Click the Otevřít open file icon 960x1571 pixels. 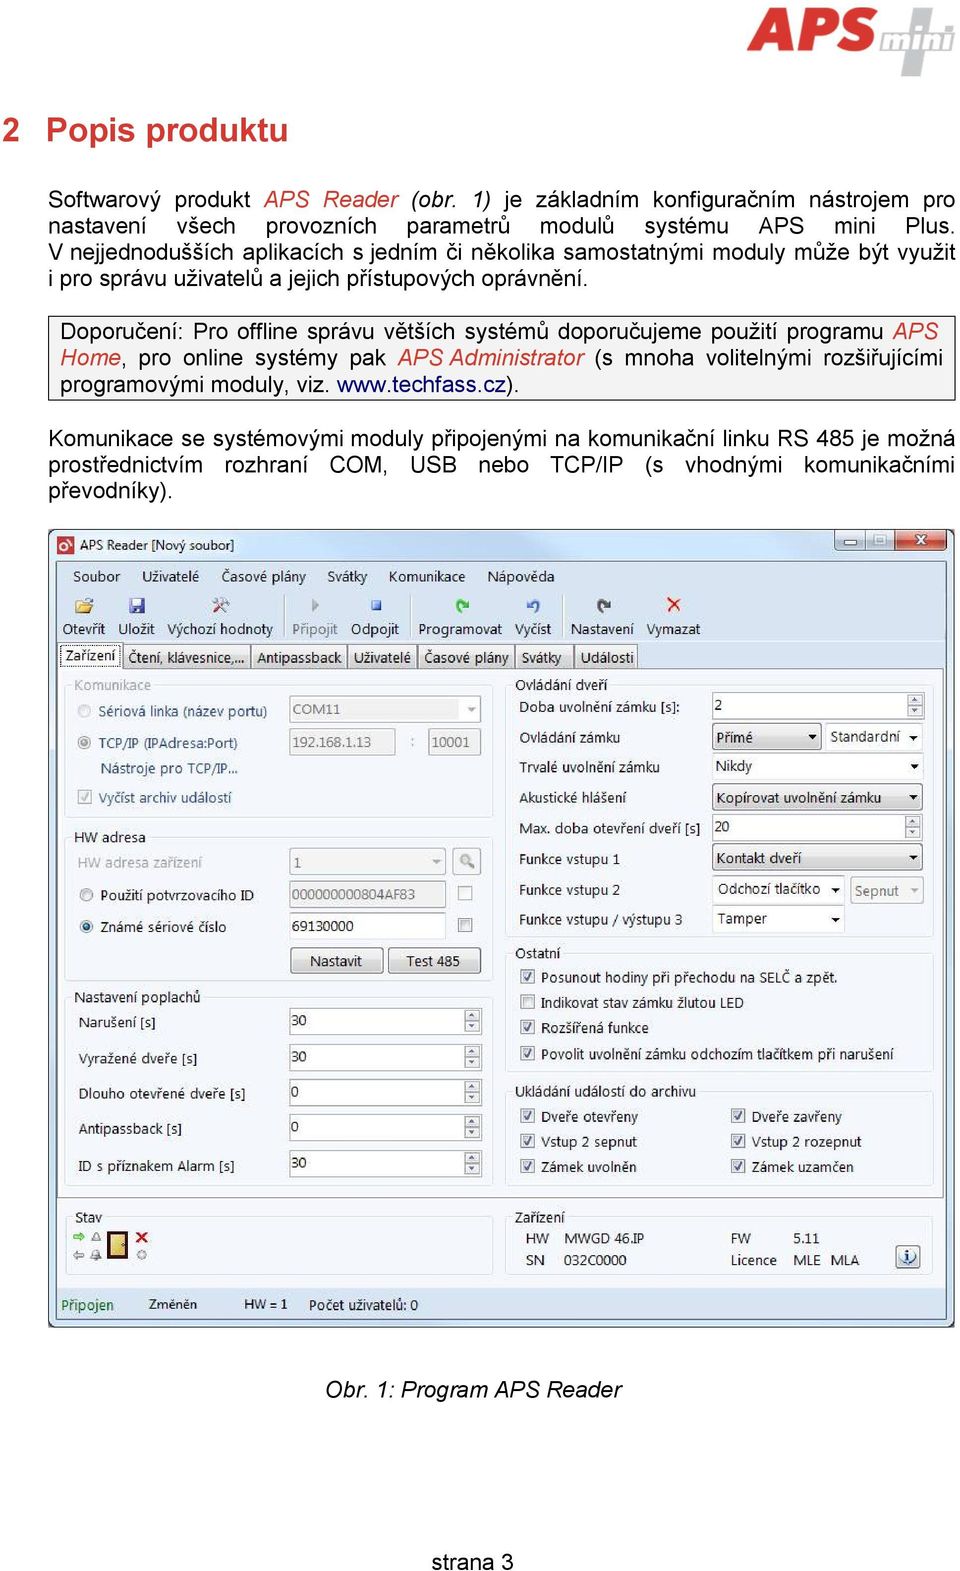(84, 606)
